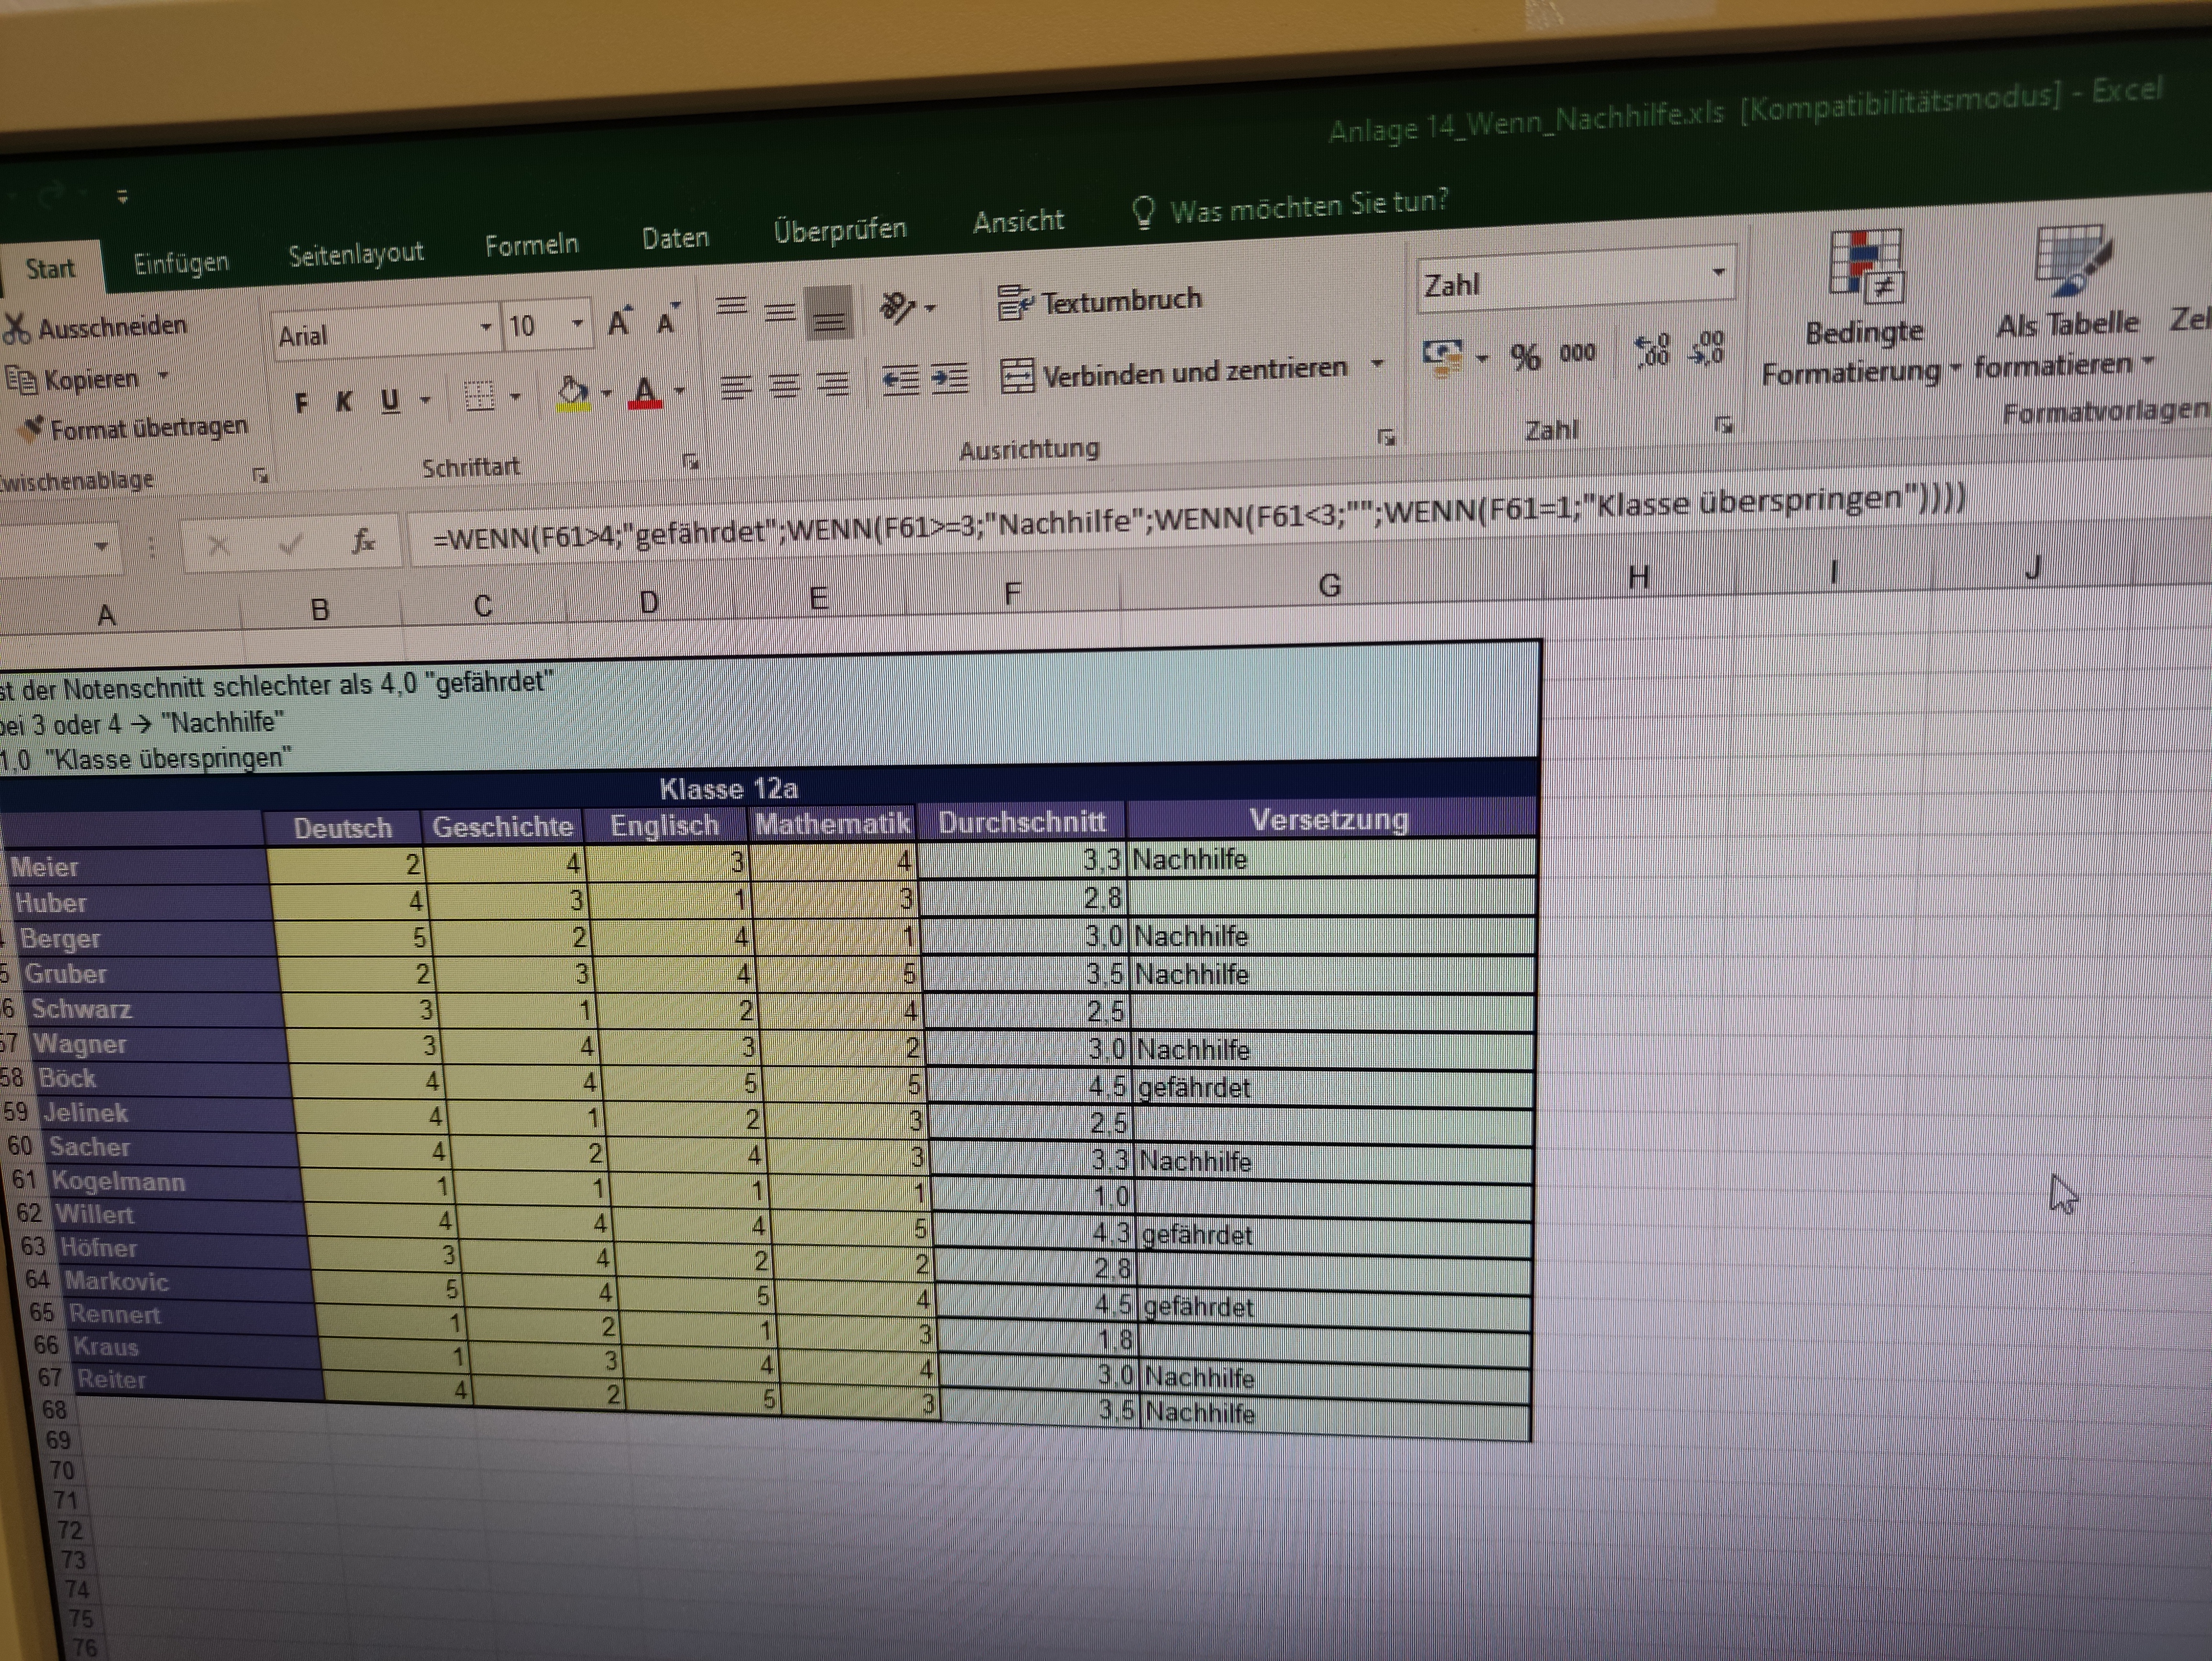The width and height of the screenshot is (2212, 1661).
Task: Expand the Zahl number format dropdown
Action: (x=1718, y=273)
